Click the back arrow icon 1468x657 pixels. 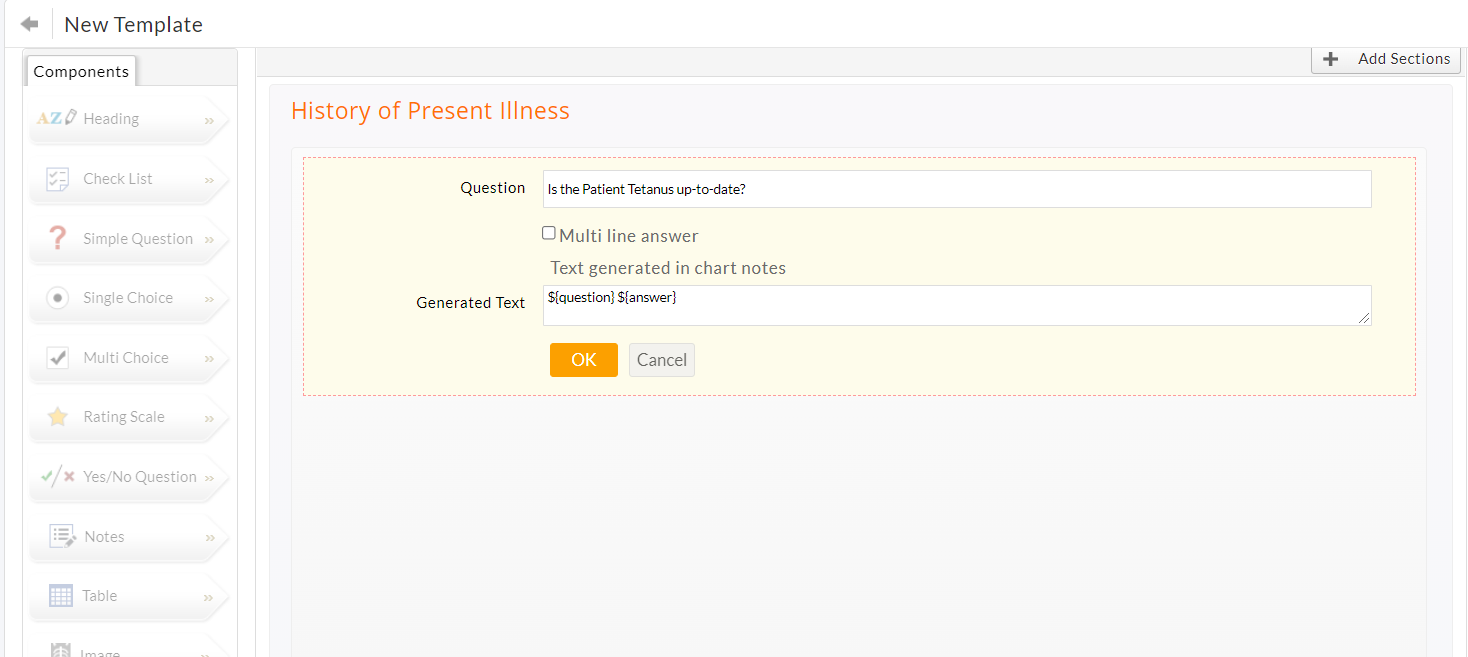coord(29,24)
